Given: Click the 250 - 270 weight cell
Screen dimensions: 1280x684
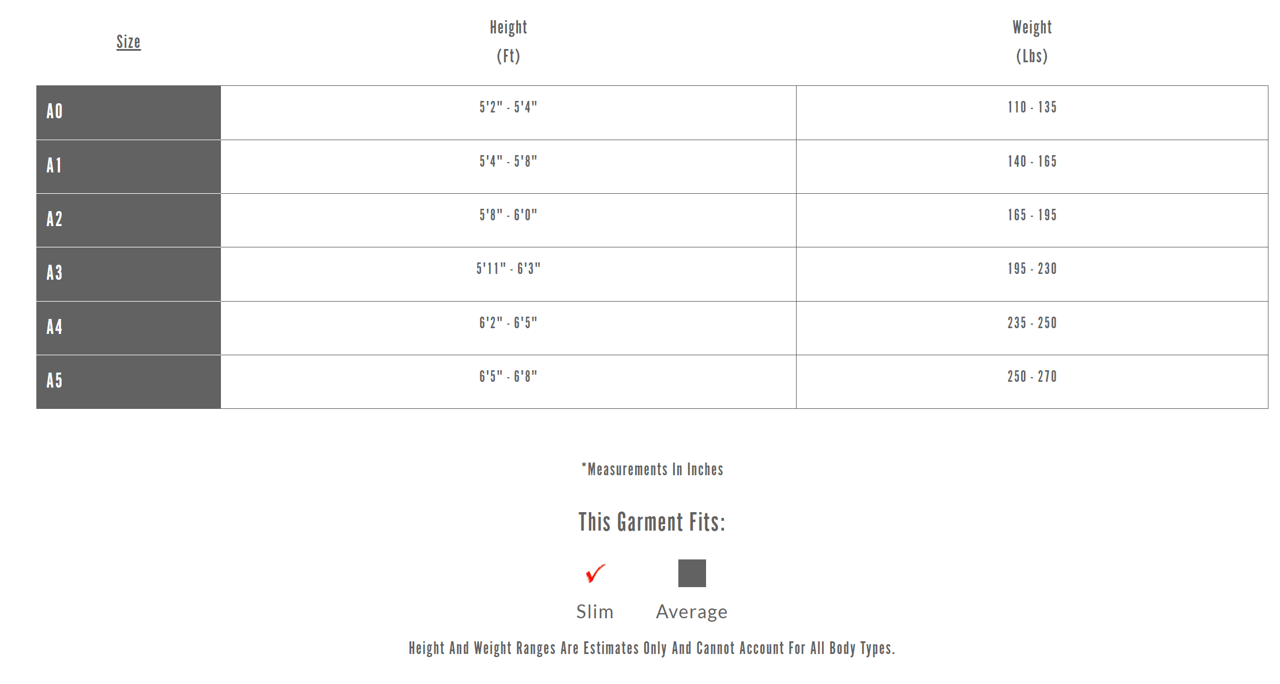Looking at the screenshot, I should click(x=1032, y=377).
